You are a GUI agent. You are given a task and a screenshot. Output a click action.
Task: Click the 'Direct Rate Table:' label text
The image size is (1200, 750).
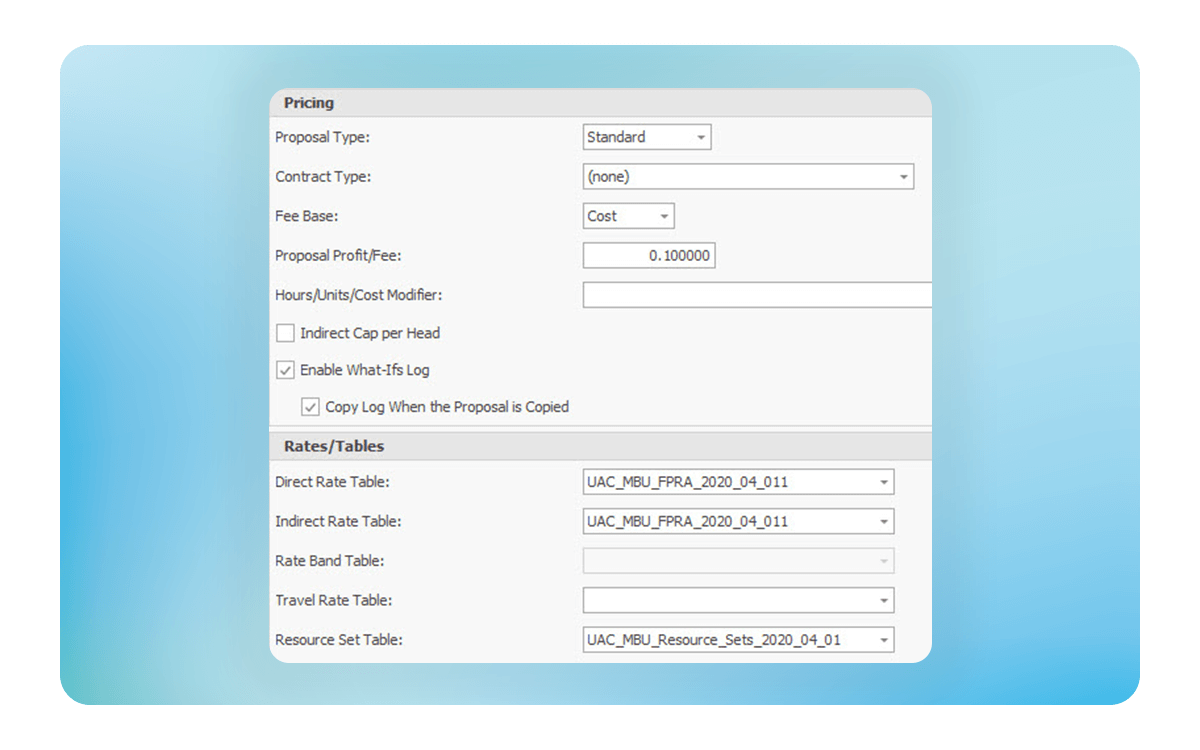click(x=332, y=482)
